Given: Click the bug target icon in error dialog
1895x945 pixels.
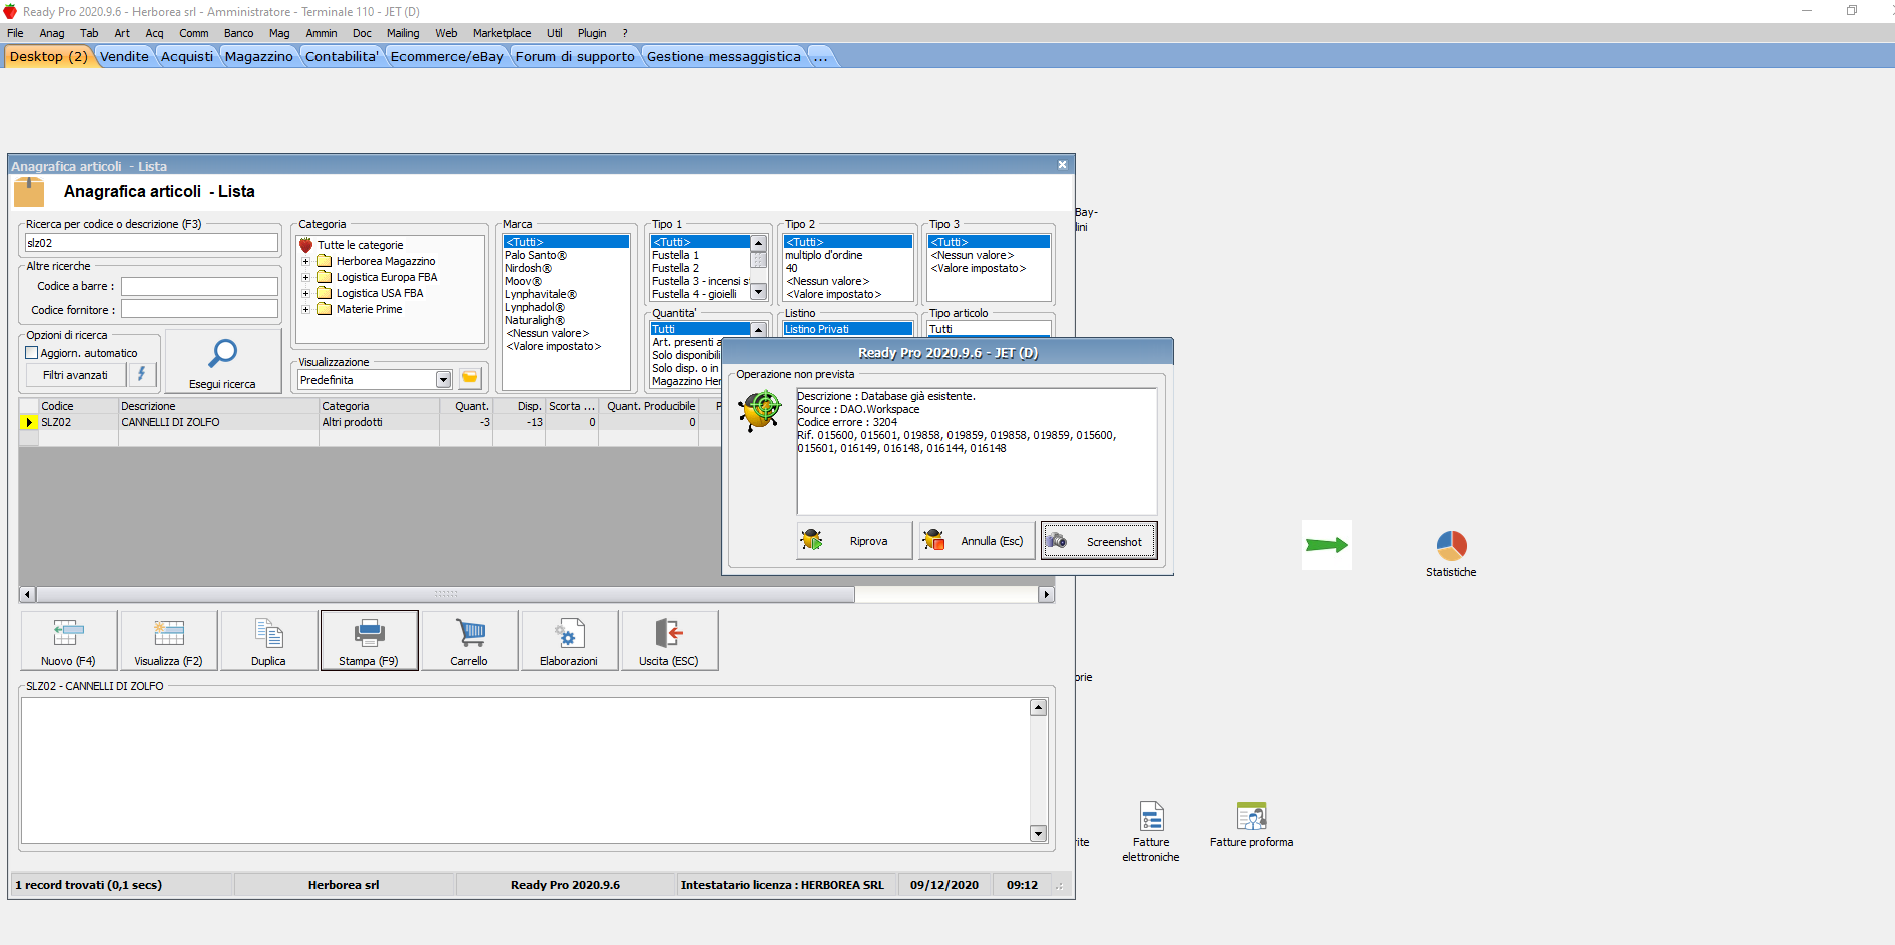Looking at the screenshot, I should click(760, 410).
